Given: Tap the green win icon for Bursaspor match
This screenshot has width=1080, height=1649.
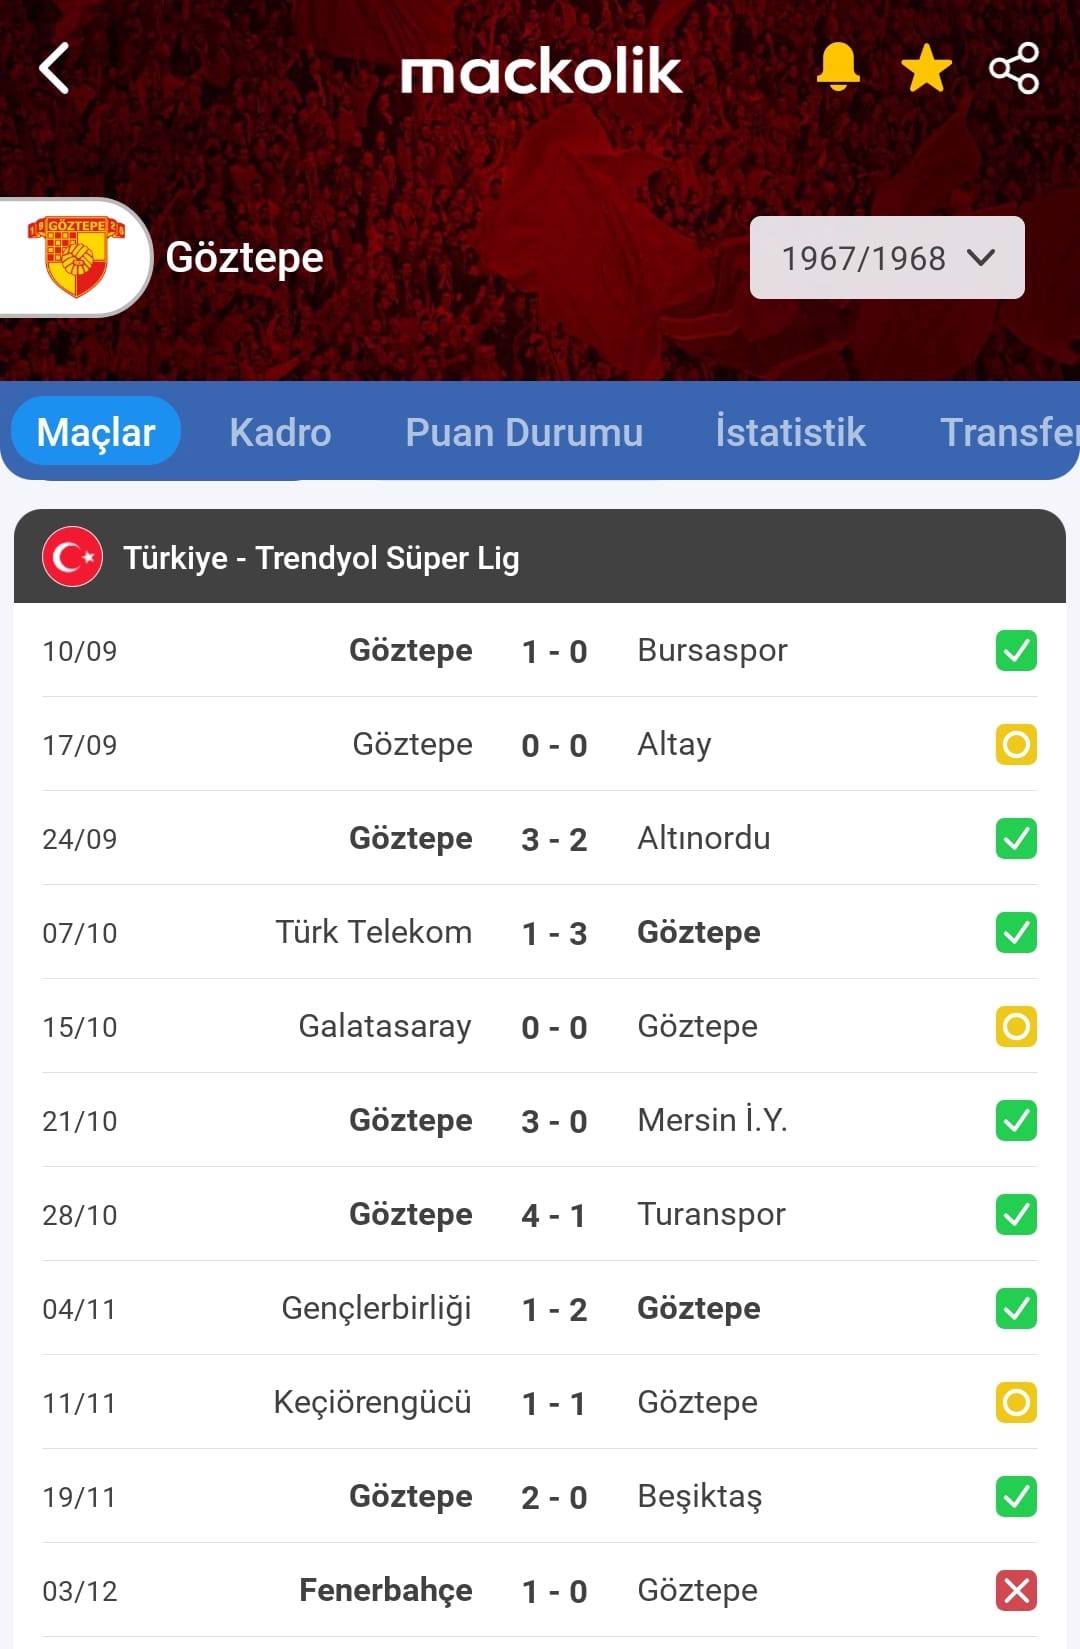Looking at the screenshot, I should click(x=1016, y=651).
